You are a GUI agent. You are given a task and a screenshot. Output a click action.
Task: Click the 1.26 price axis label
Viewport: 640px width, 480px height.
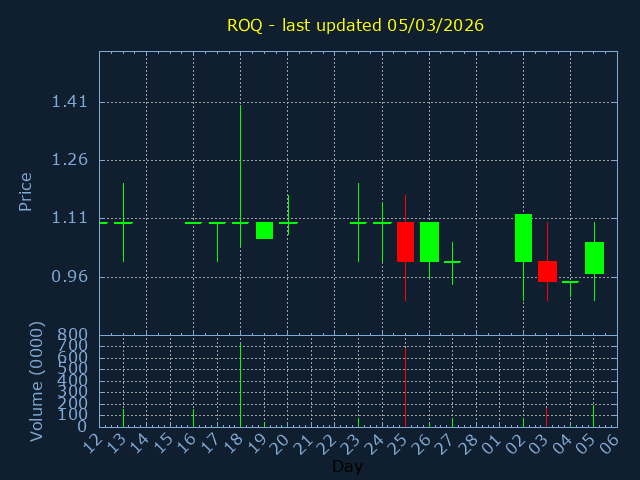[69, 160]
